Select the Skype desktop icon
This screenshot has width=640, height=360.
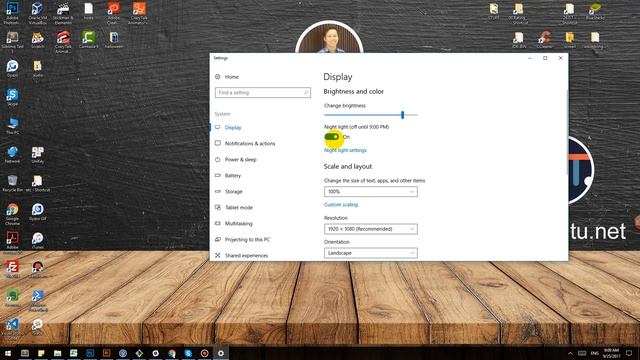coord(12,98)
